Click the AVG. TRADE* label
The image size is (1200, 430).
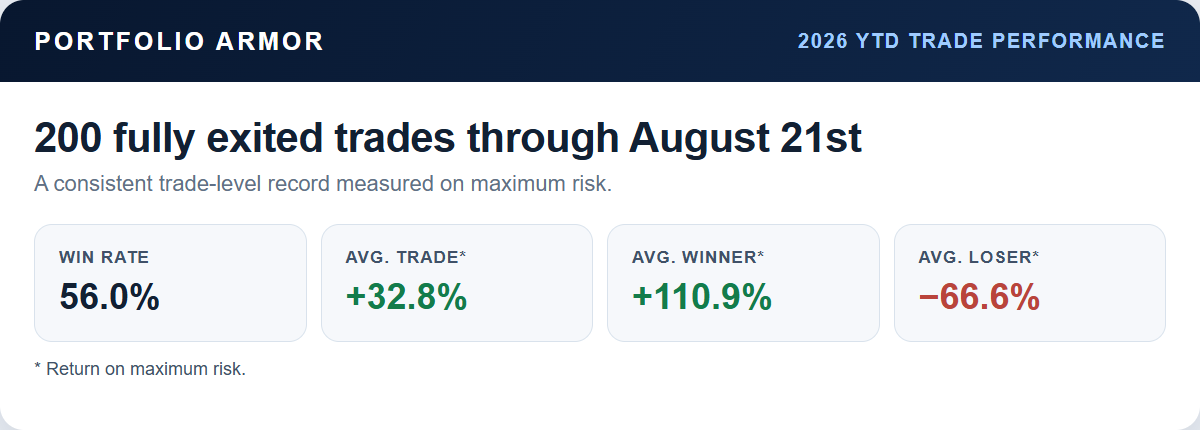tap(406, 257)
